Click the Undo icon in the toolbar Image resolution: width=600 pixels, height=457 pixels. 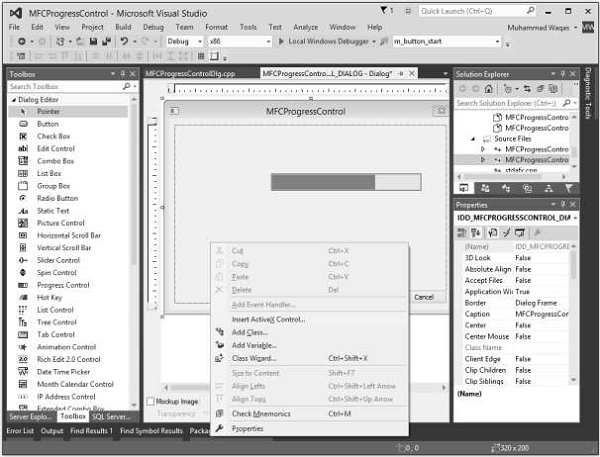pyautogui.click(x=124, y=42)
